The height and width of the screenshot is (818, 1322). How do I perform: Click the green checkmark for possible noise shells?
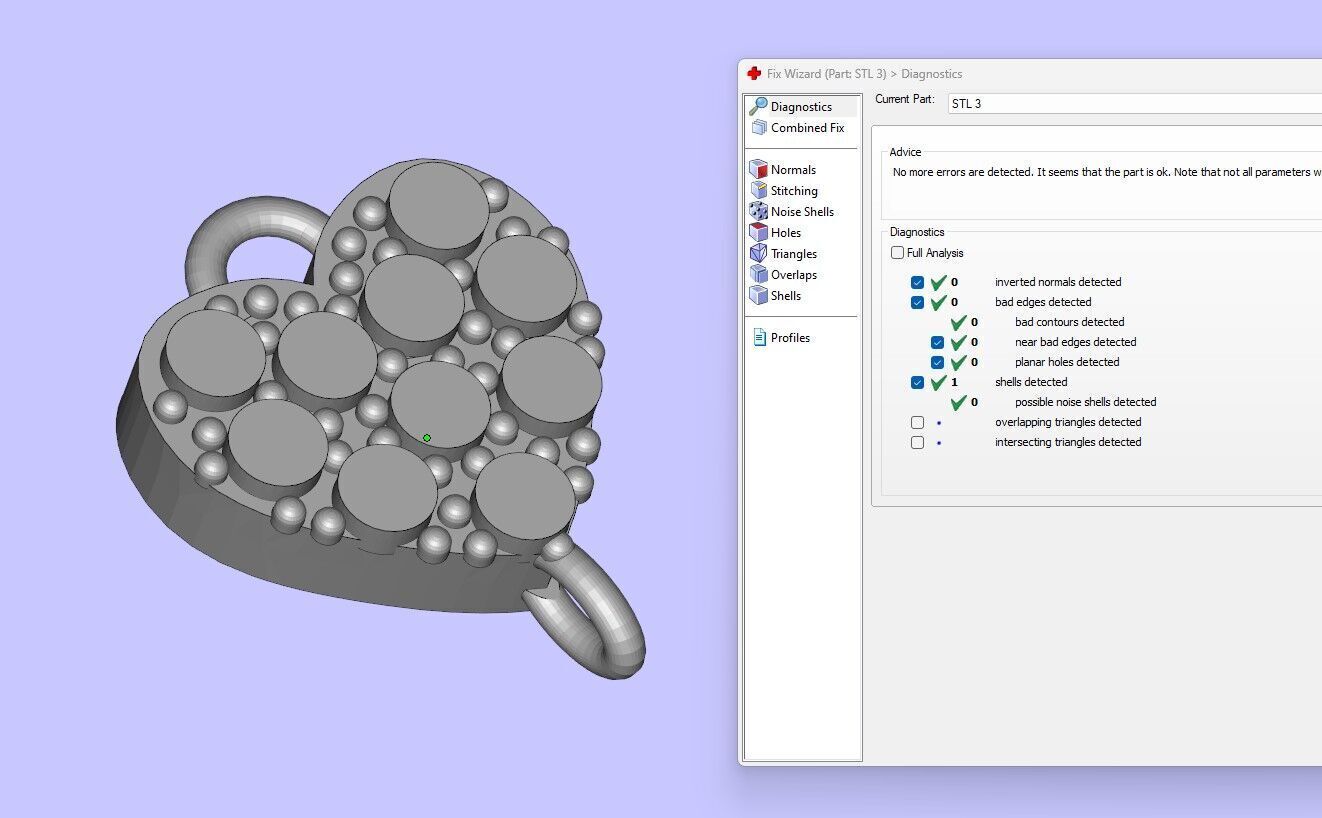[x=958, y=402]
